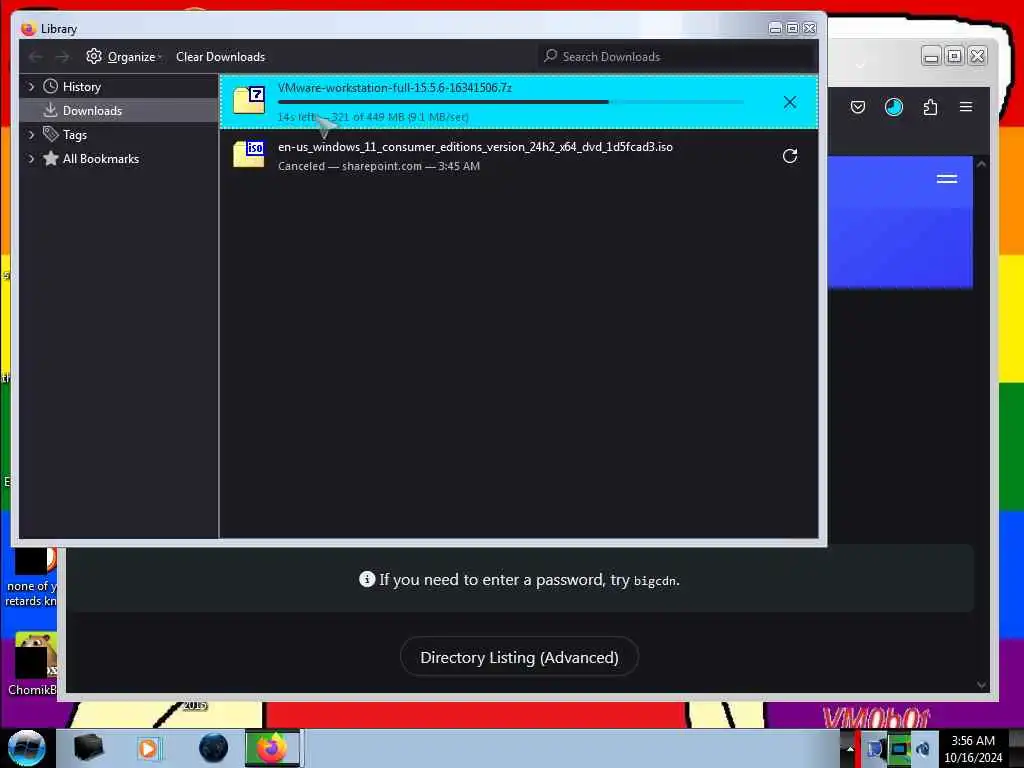Open the webpage hamburger menu
Screen dimensions: 1024x768
click(946, 179)
